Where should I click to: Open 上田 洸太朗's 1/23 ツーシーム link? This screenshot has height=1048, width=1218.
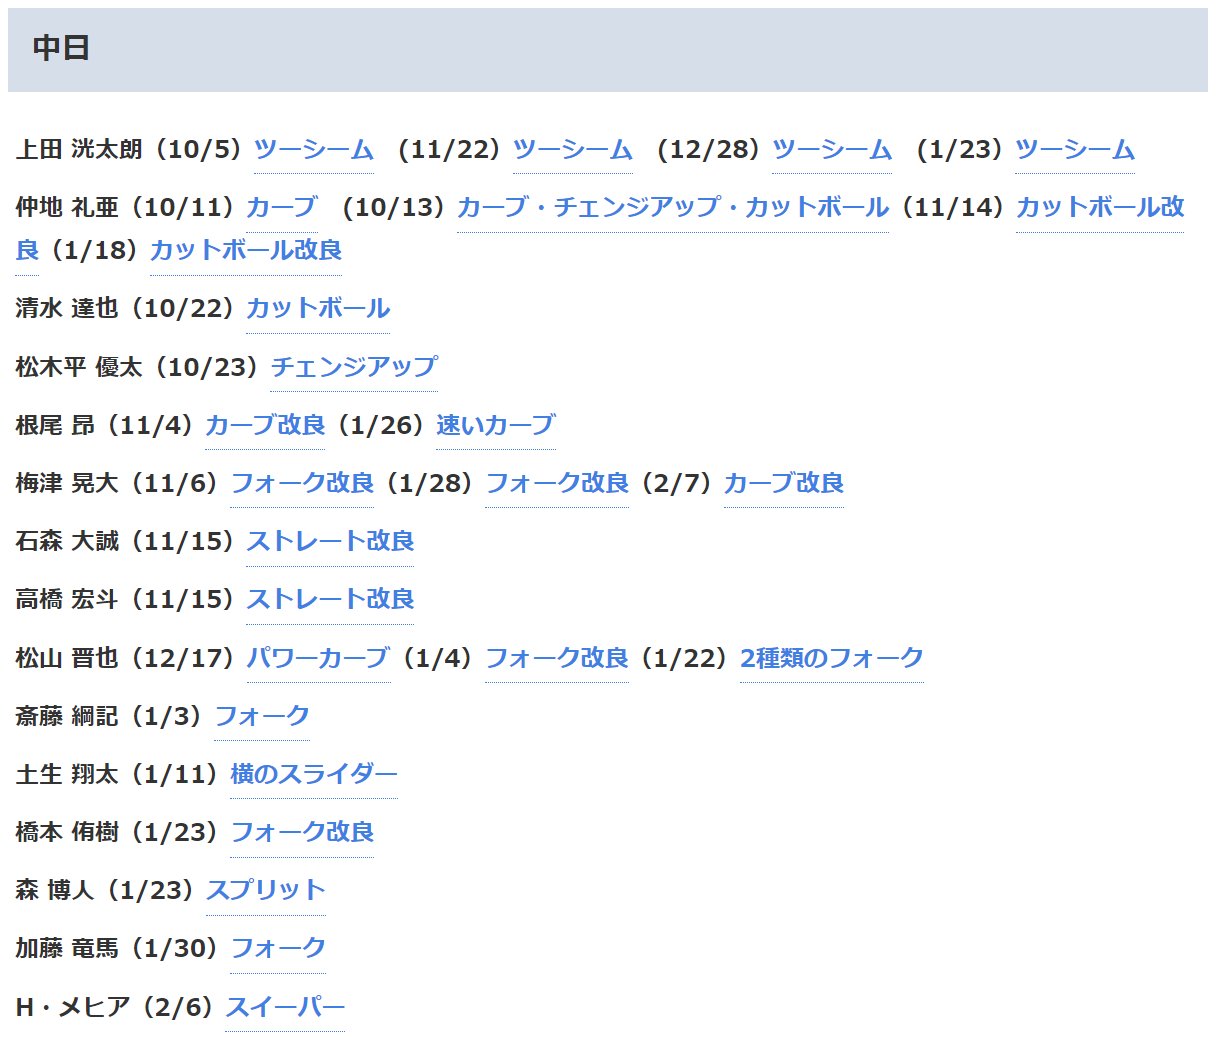tap(1075, 150)
